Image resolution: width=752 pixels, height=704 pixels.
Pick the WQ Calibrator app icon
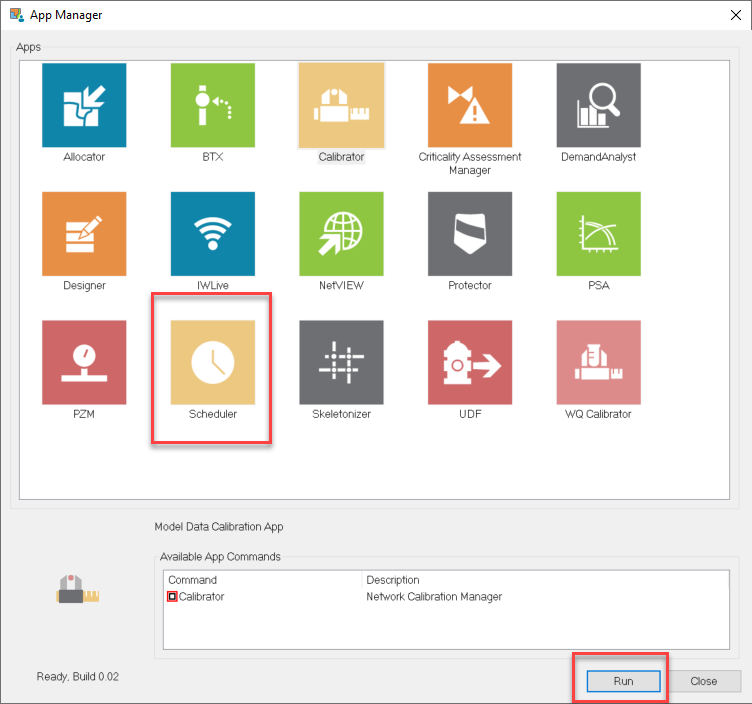pyautogui.click(x=598, y=362)
